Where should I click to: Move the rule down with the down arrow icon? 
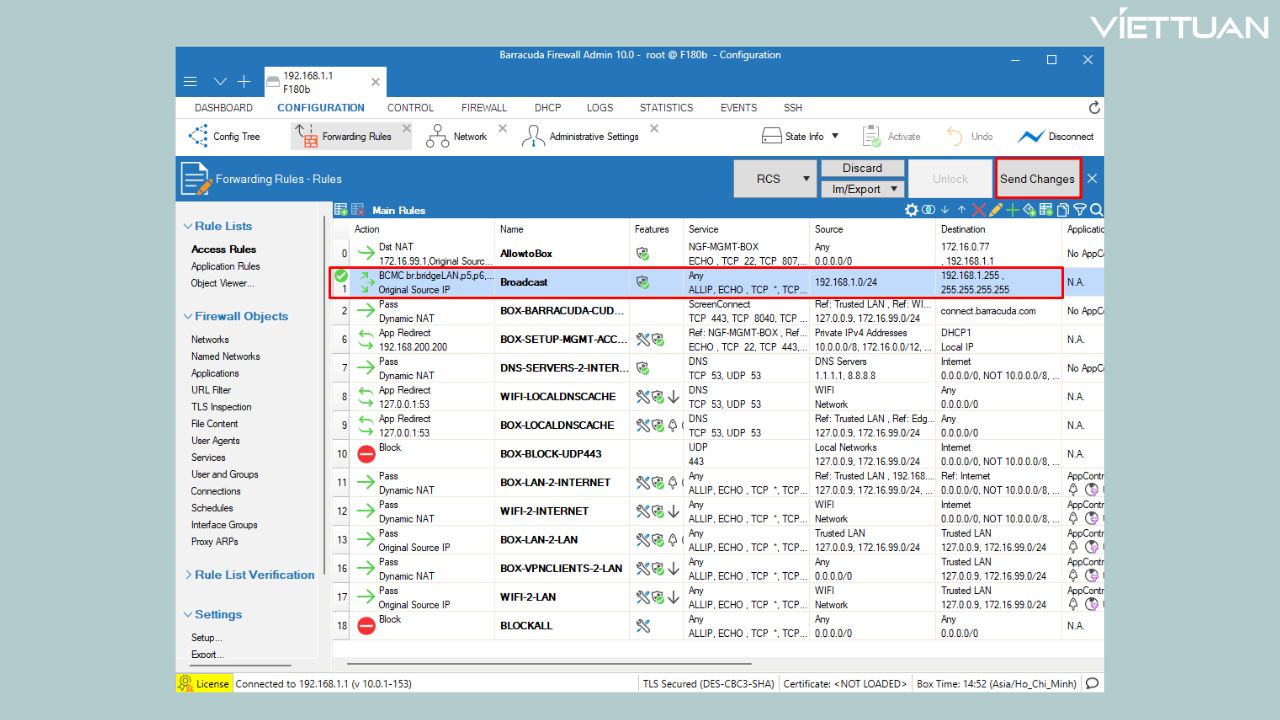click(945, 210)
